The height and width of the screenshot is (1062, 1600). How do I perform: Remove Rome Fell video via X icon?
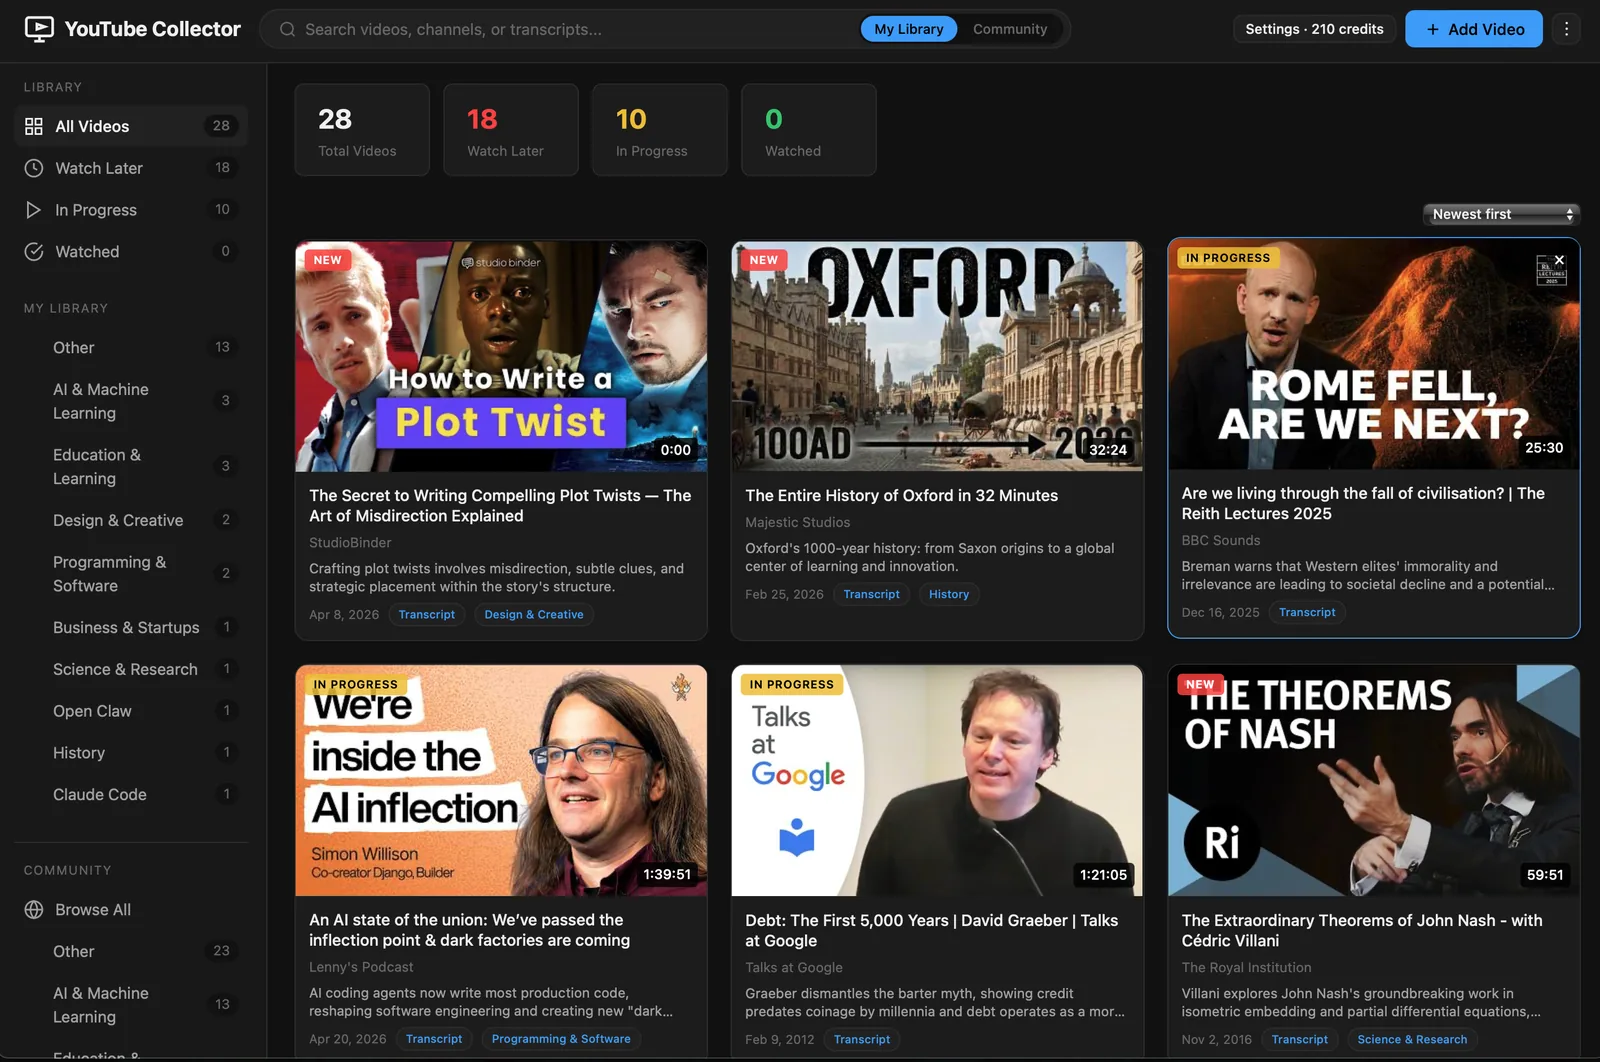click(1559, 260)
